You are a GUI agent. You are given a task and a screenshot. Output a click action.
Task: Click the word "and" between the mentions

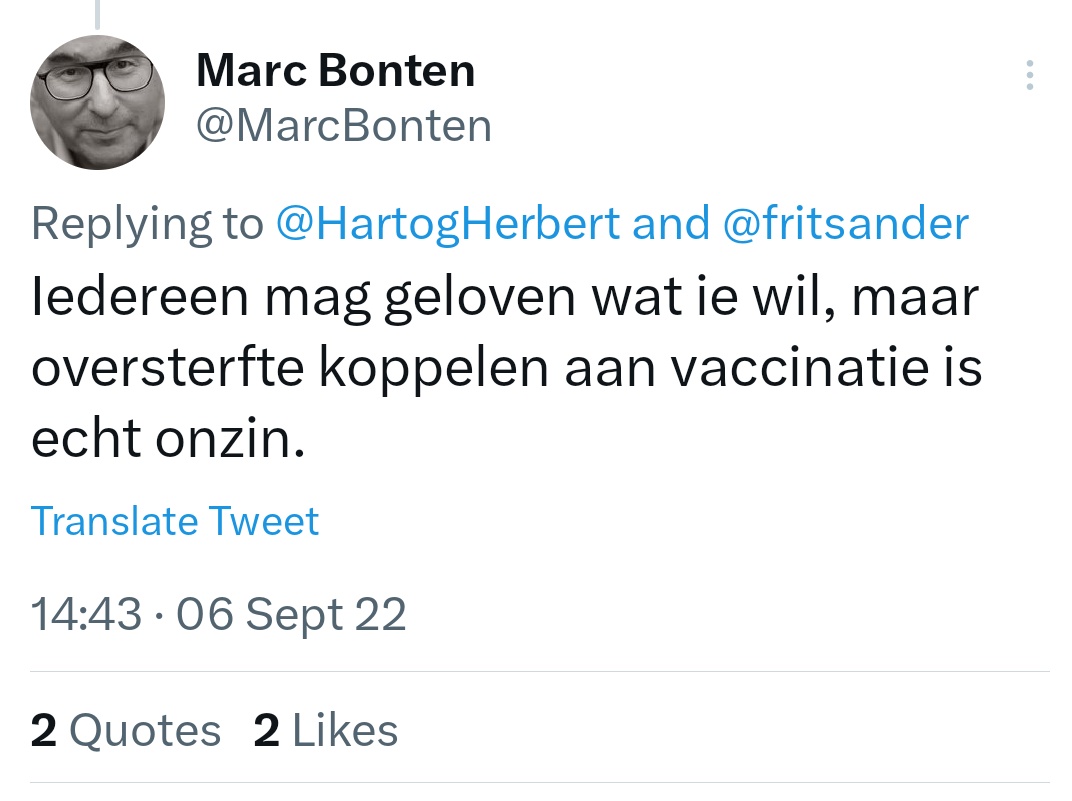point(670,224)
